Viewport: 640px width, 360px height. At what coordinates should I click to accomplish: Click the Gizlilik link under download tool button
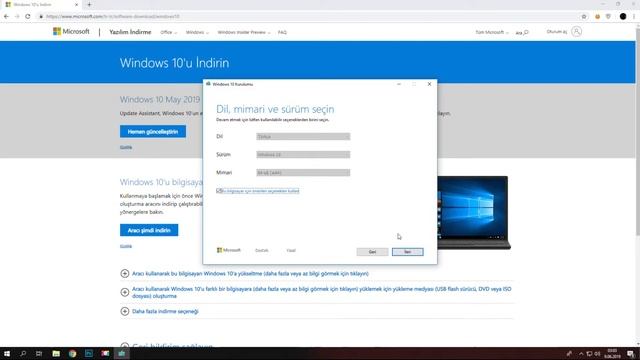[x=126, y=246]
